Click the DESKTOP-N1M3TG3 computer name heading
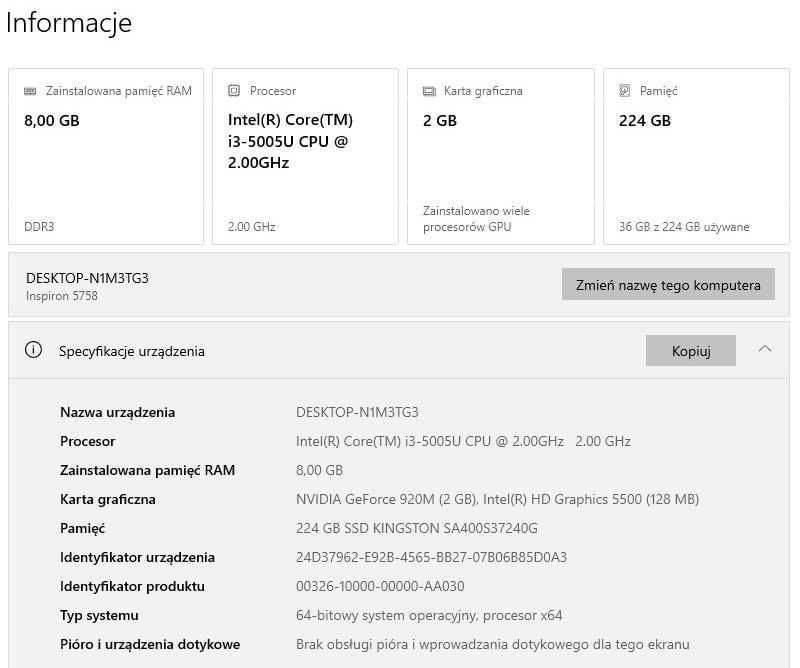Screen dimensions: 800x668 (x=87, y=278)
